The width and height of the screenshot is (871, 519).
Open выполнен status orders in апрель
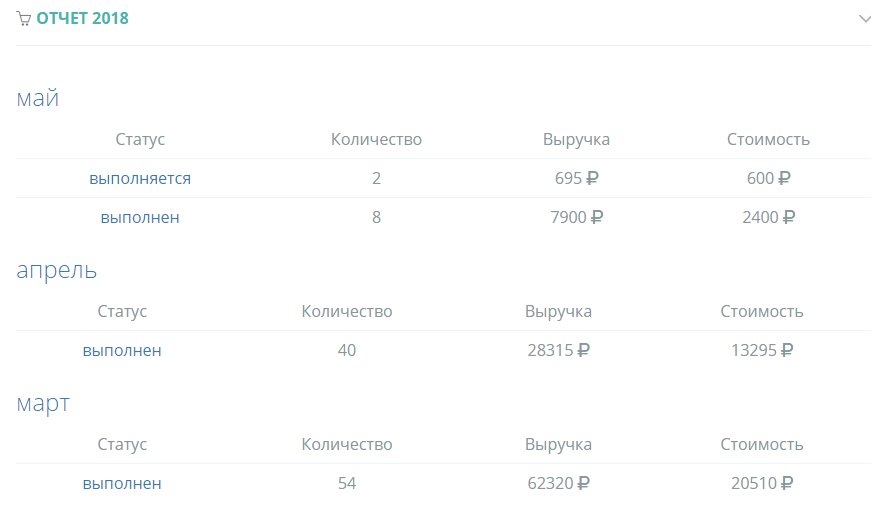[x=122, y=350]
